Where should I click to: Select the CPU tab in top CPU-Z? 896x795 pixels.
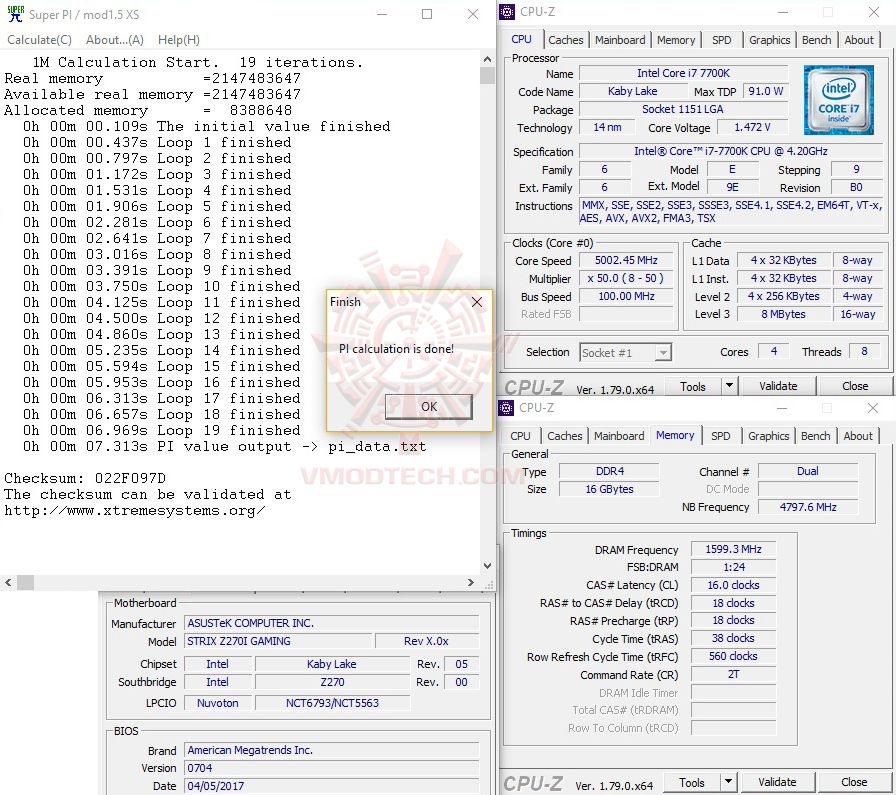[521, 39]
